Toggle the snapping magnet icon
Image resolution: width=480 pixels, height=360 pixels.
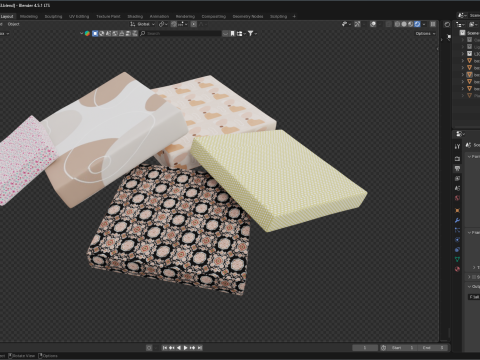(174, 24)
